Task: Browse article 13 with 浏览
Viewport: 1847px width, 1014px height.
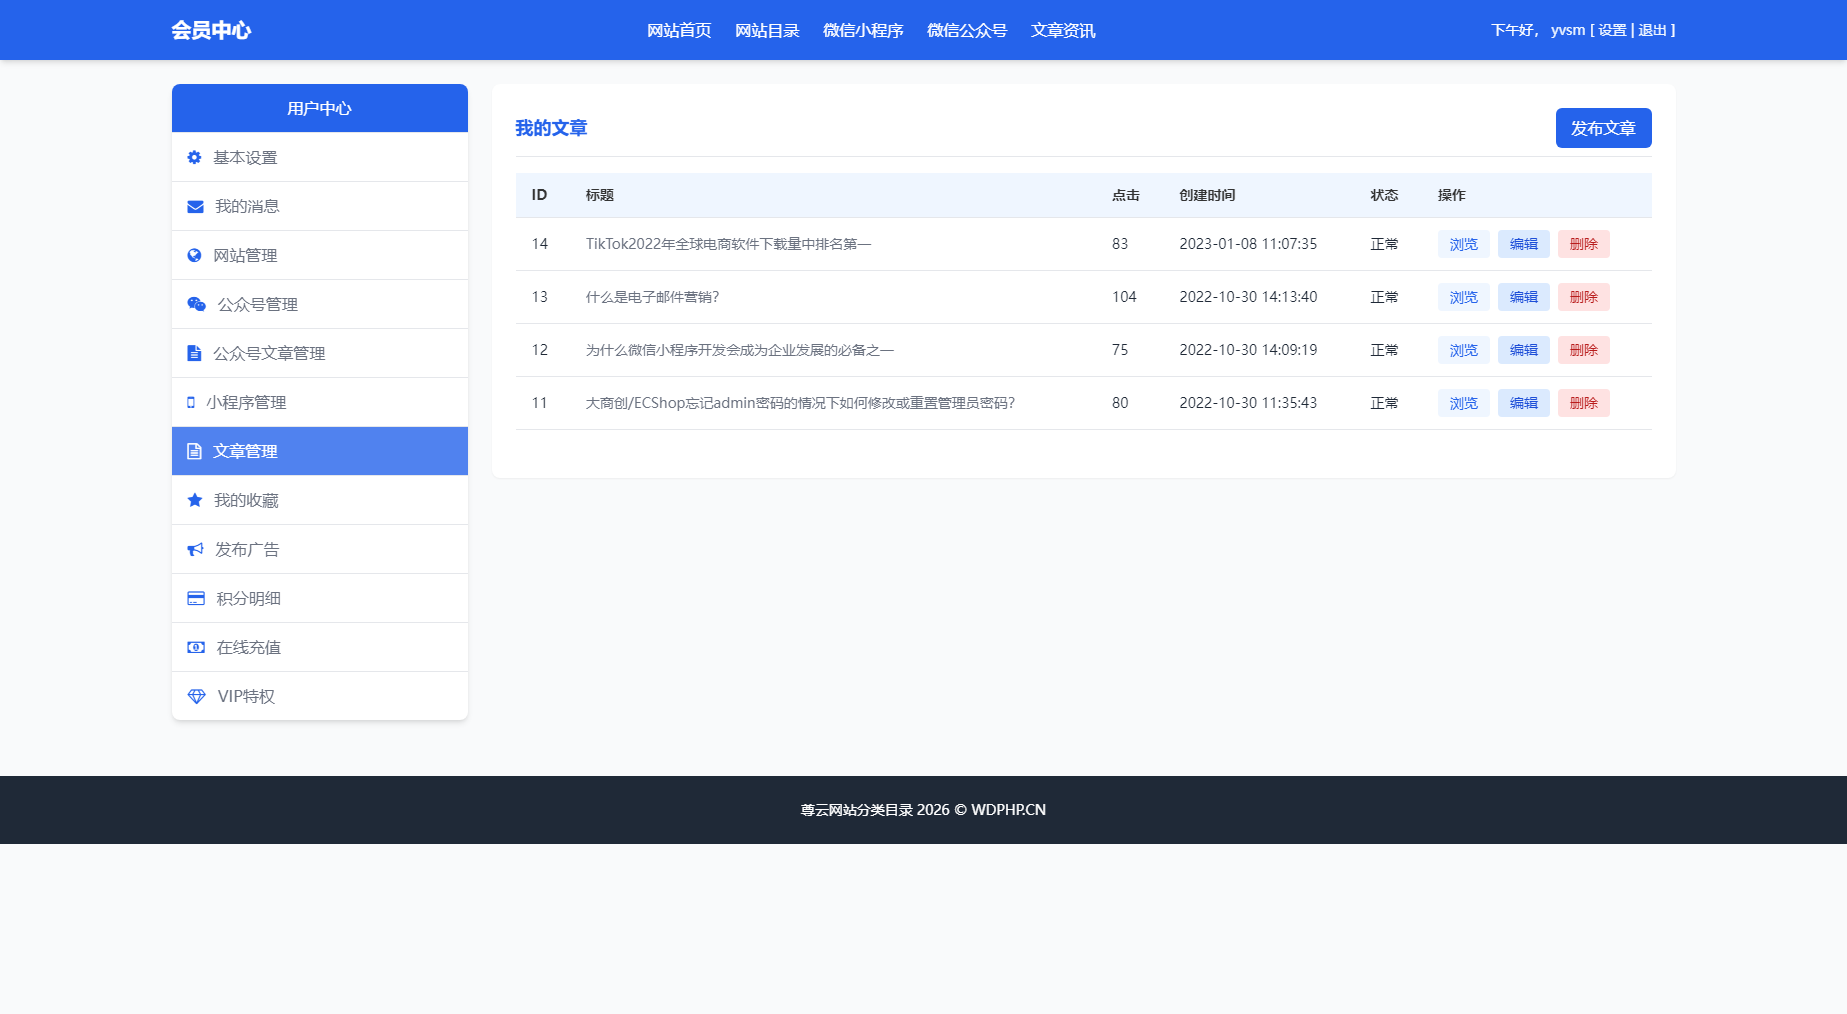Action: point(1463,297)
